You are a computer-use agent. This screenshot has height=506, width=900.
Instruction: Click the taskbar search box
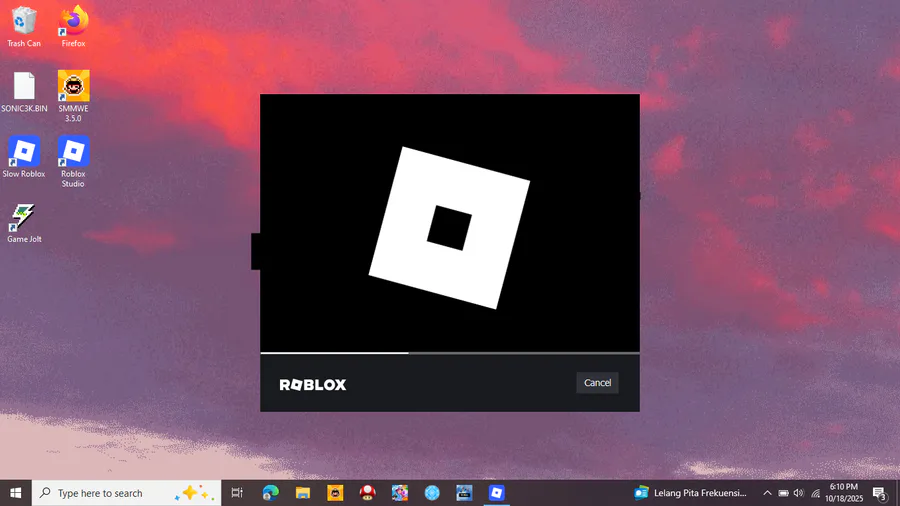[x=126, y=493]
